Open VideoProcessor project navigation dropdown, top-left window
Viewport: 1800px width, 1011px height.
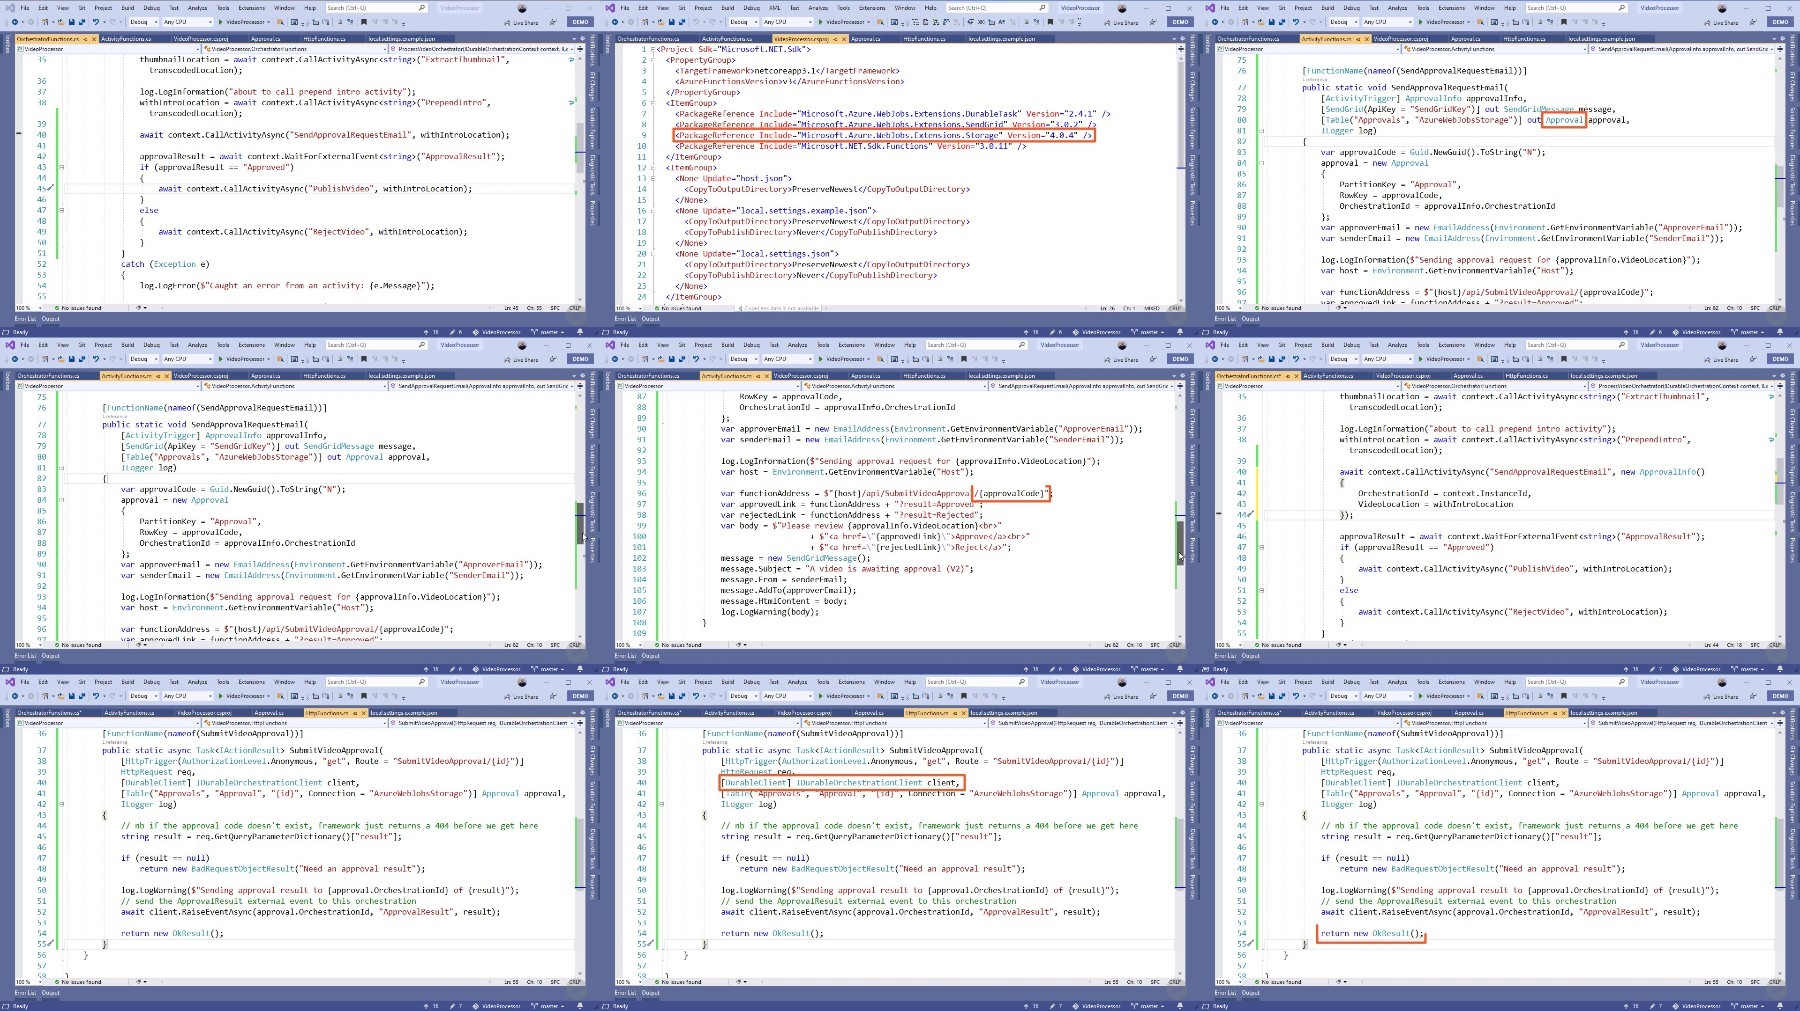(x=108, y=49)
